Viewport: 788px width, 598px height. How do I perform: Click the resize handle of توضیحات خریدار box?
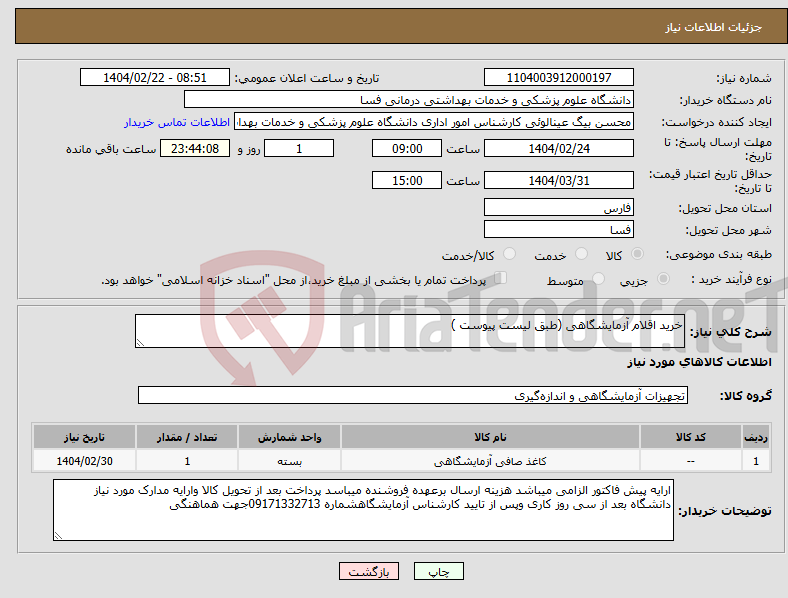[58, 536]
